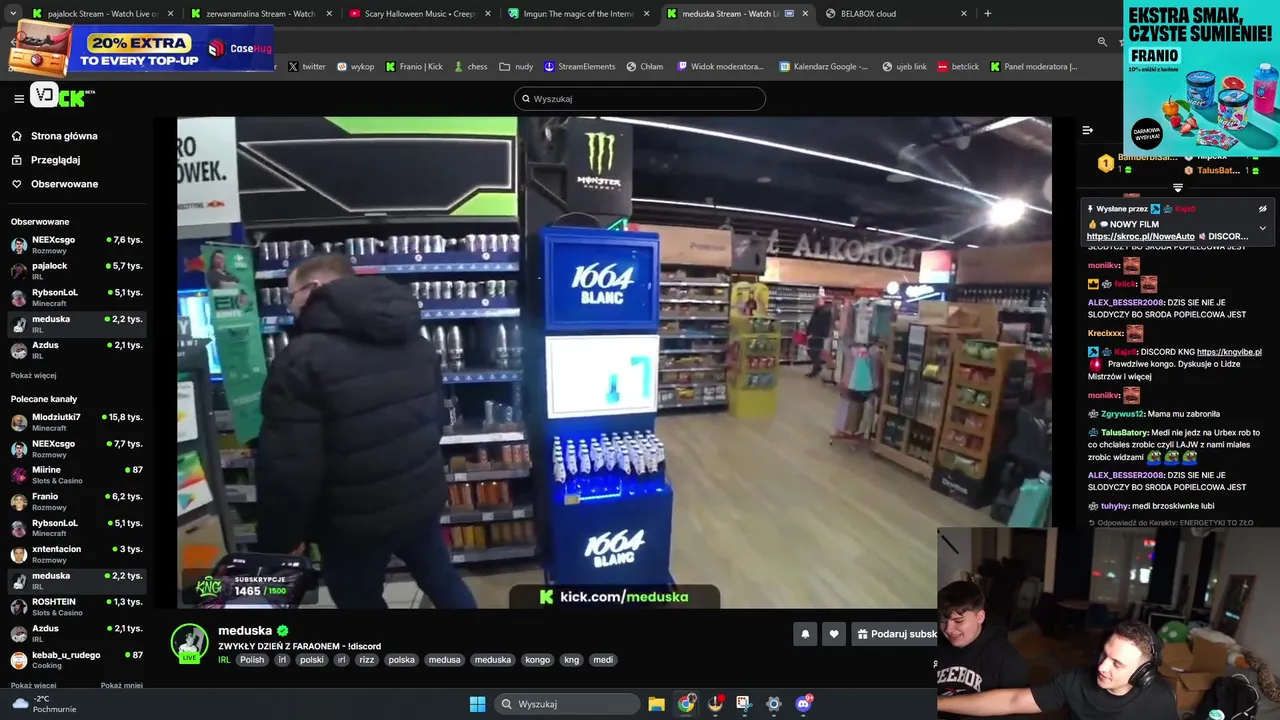1280x720 pixels.
Task: Open kebab_u_rudego recommended channel
Action: point(77,660)
